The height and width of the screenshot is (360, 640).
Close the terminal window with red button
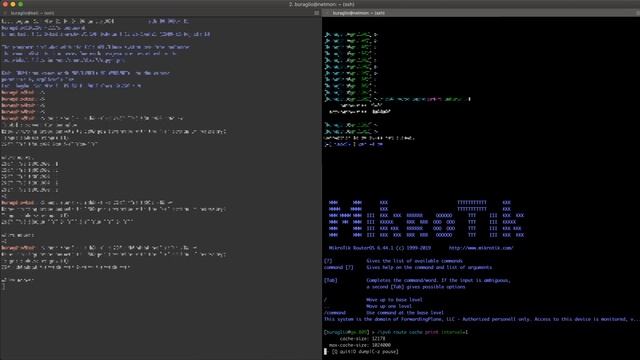pyautogui.click(x=5, y=4)
